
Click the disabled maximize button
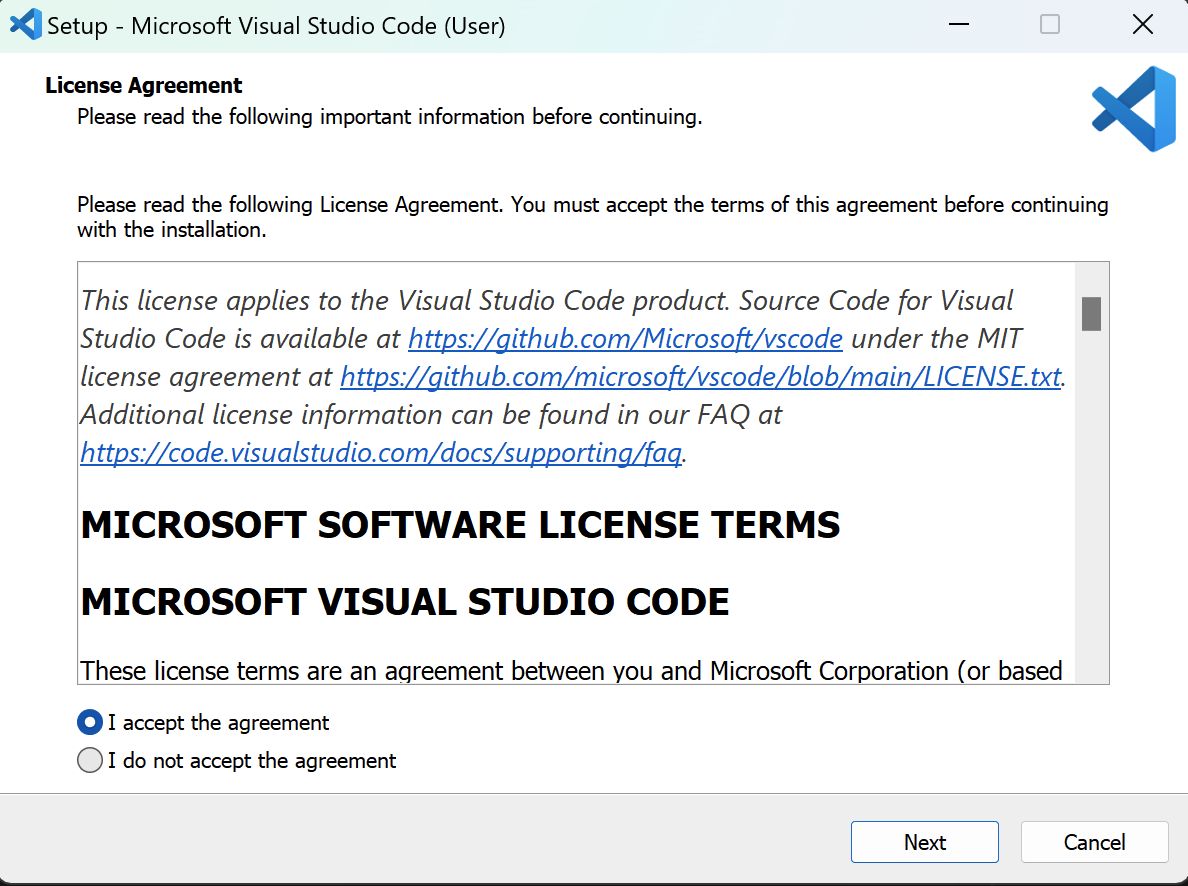1050,25
